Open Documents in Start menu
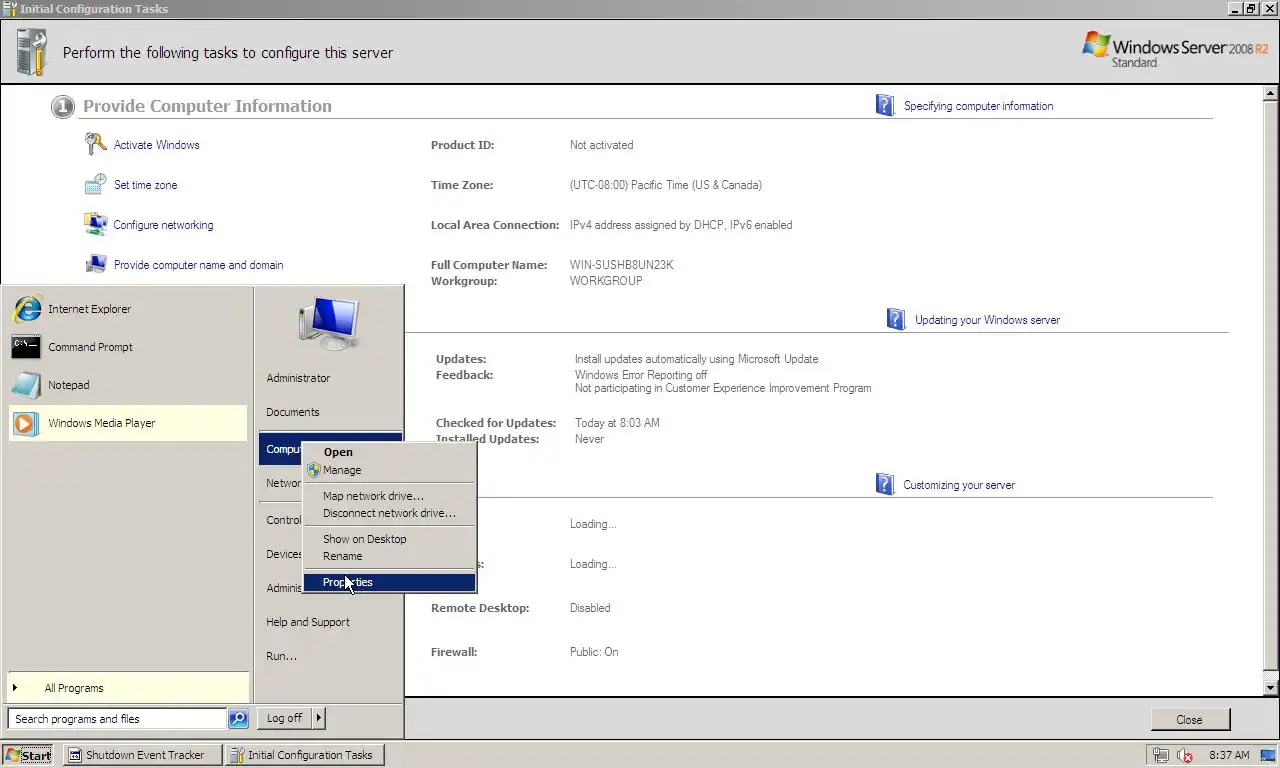 click(x=293, y=412)
